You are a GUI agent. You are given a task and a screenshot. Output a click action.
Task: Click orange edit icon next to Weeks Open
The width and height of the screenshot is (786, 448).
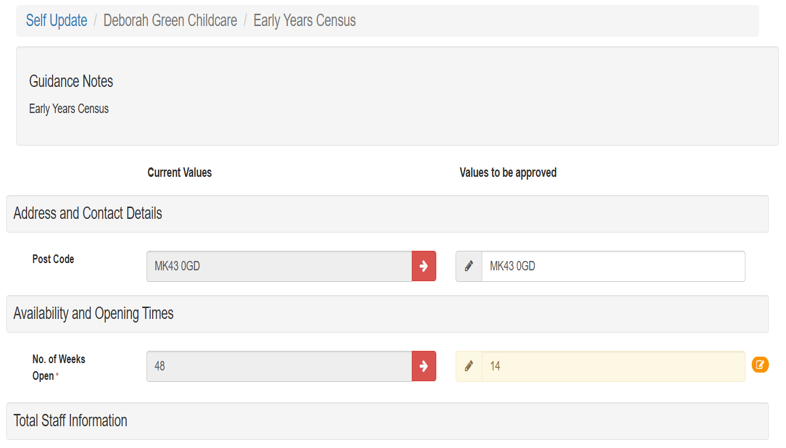point(760,365)
